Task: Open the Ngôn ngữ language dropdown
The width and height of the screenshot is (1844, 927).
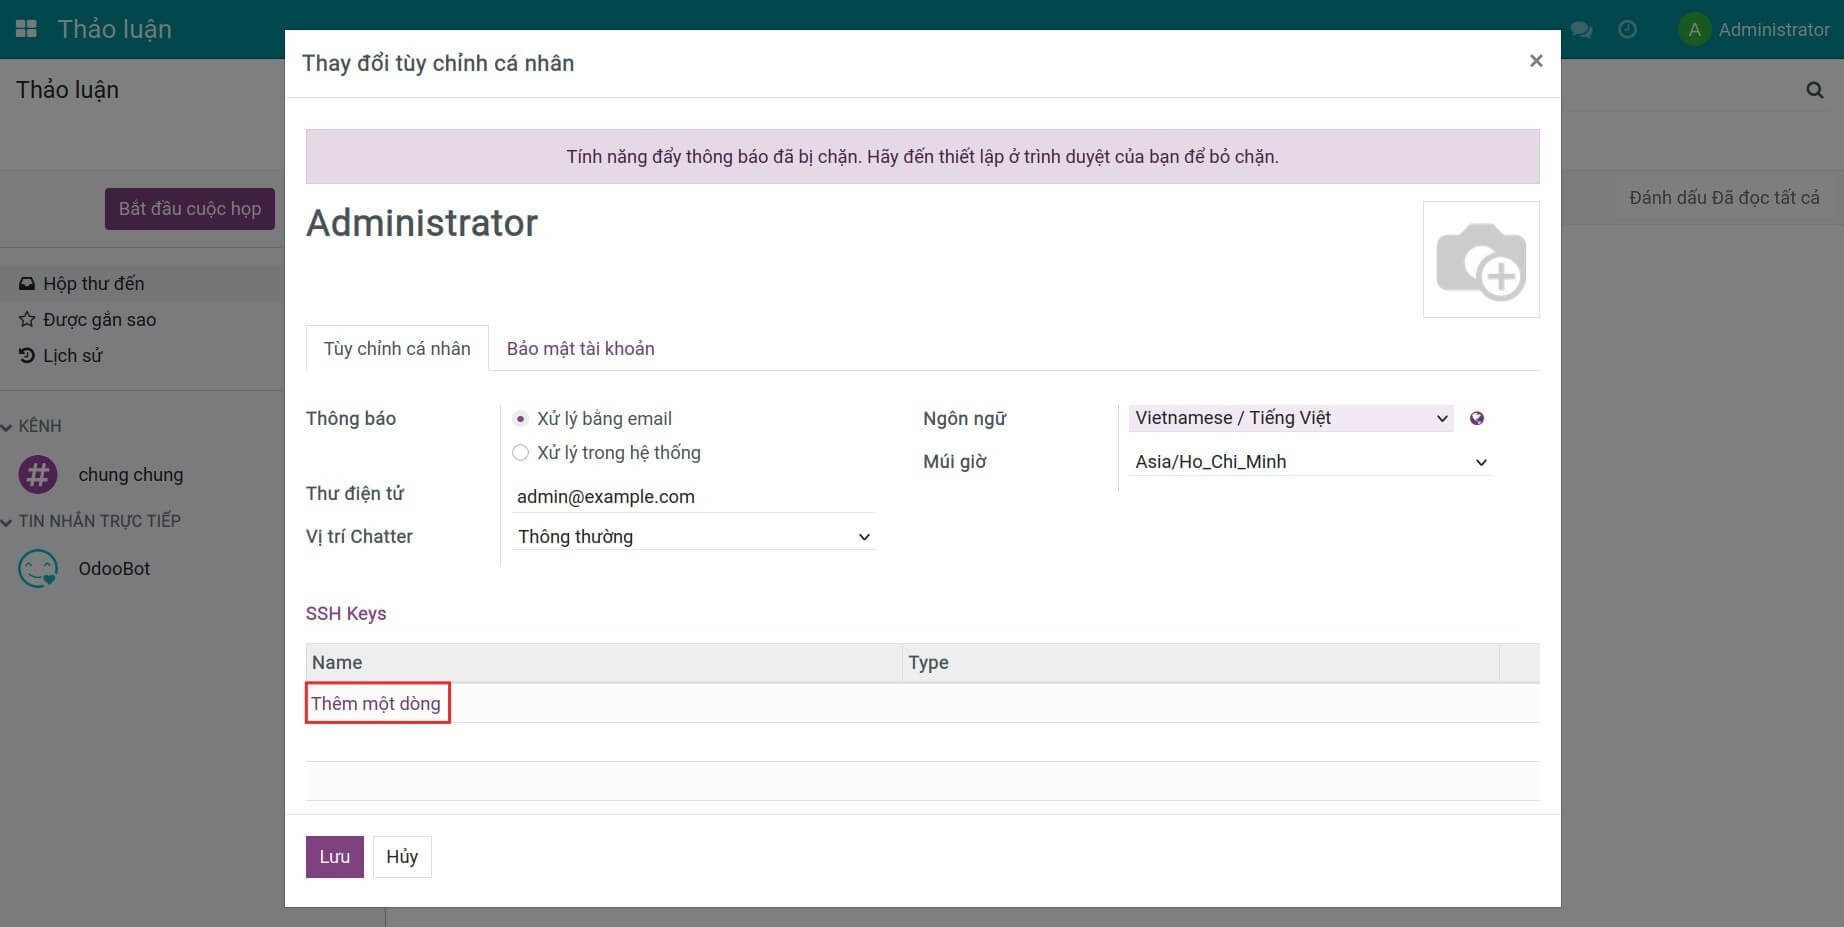Action: click(x=1290, y=418)
